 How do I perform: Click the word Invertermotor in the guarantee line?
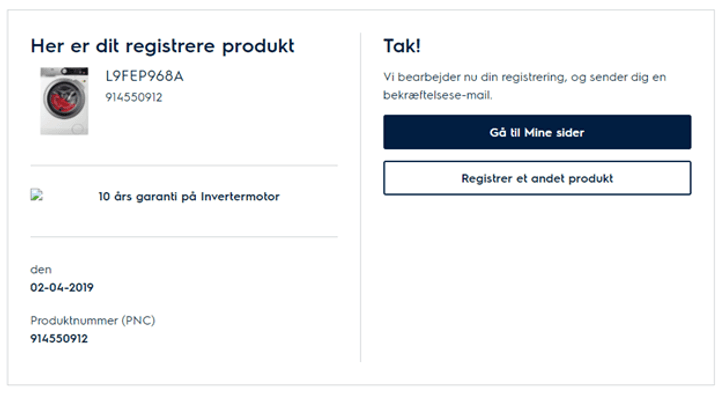click(x=240, y=196)
